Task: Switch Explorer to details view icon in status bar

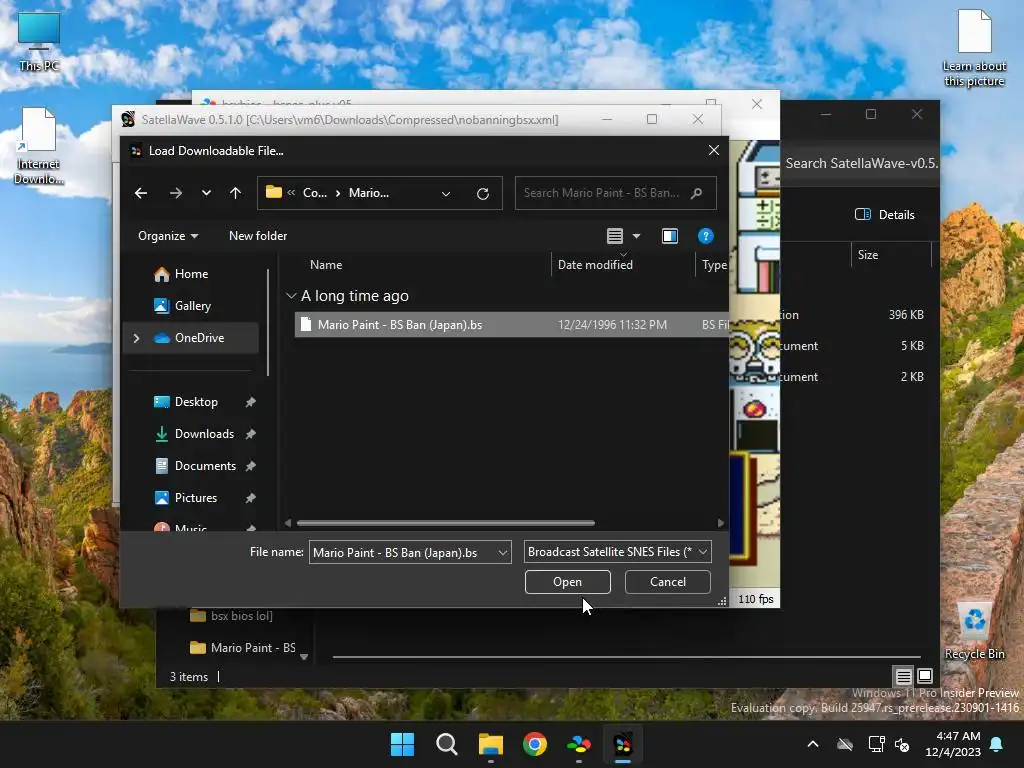Action: [903, 676]
